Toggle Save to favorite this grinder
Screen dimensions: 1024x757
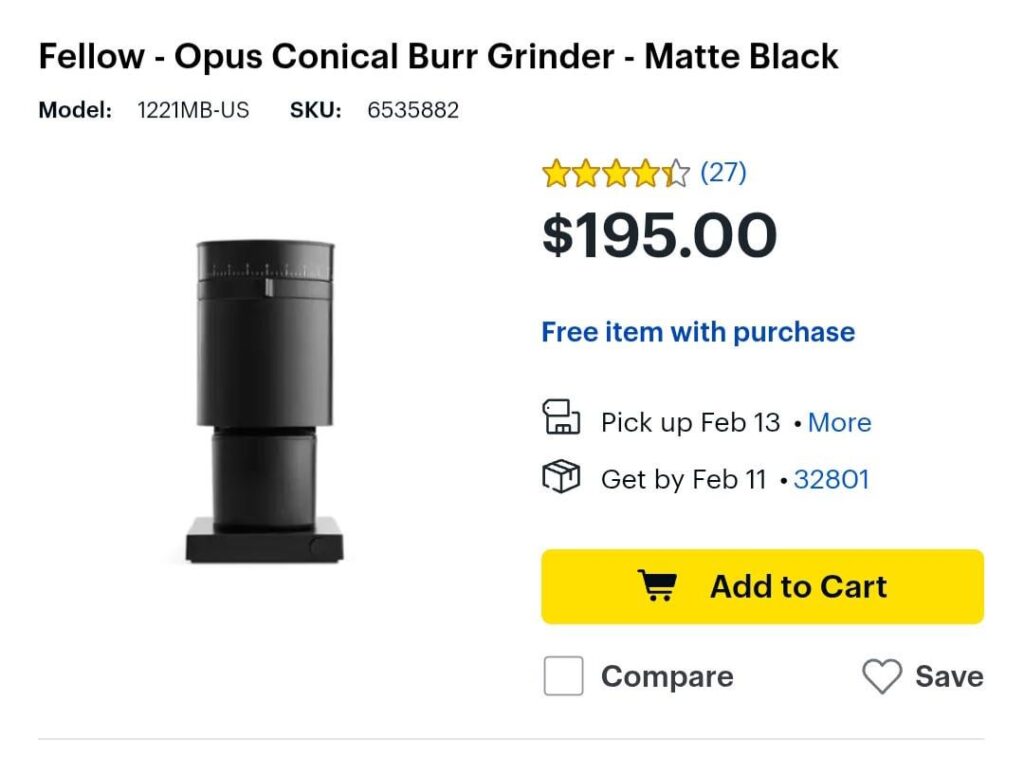pos(948,676)
